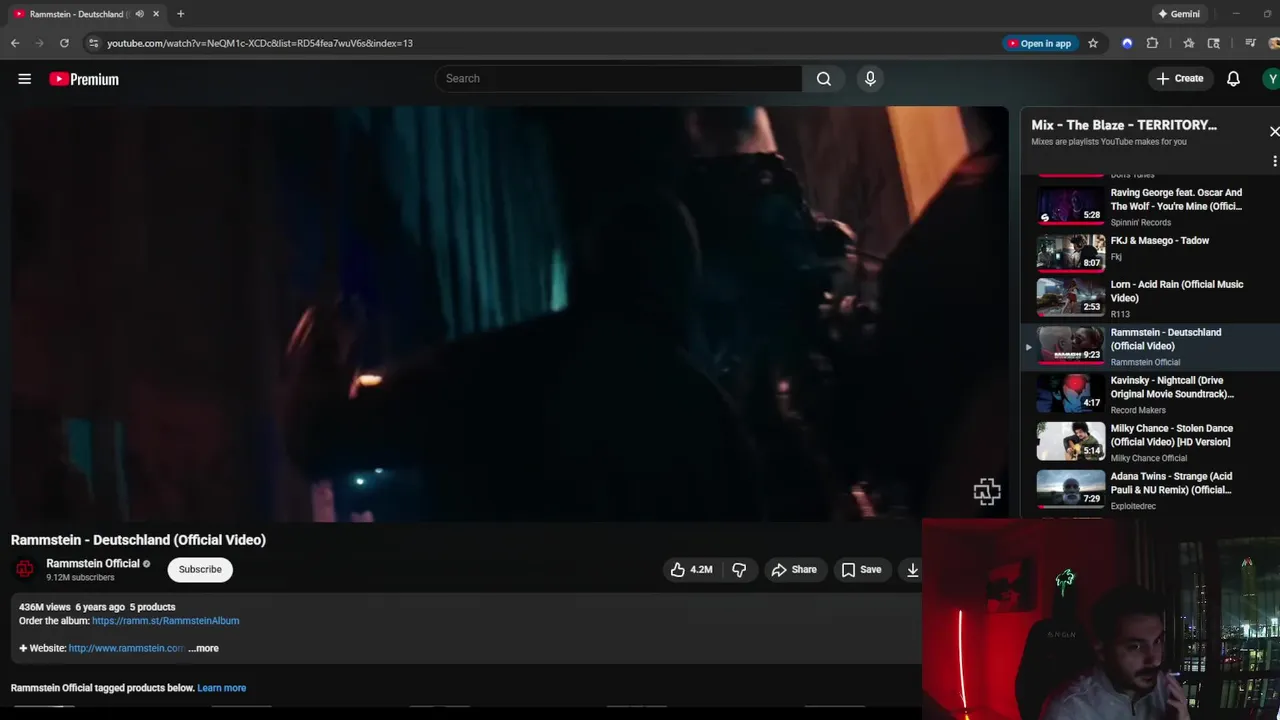
Task: Go to YouTube Premium home logo
Action: 84,79
